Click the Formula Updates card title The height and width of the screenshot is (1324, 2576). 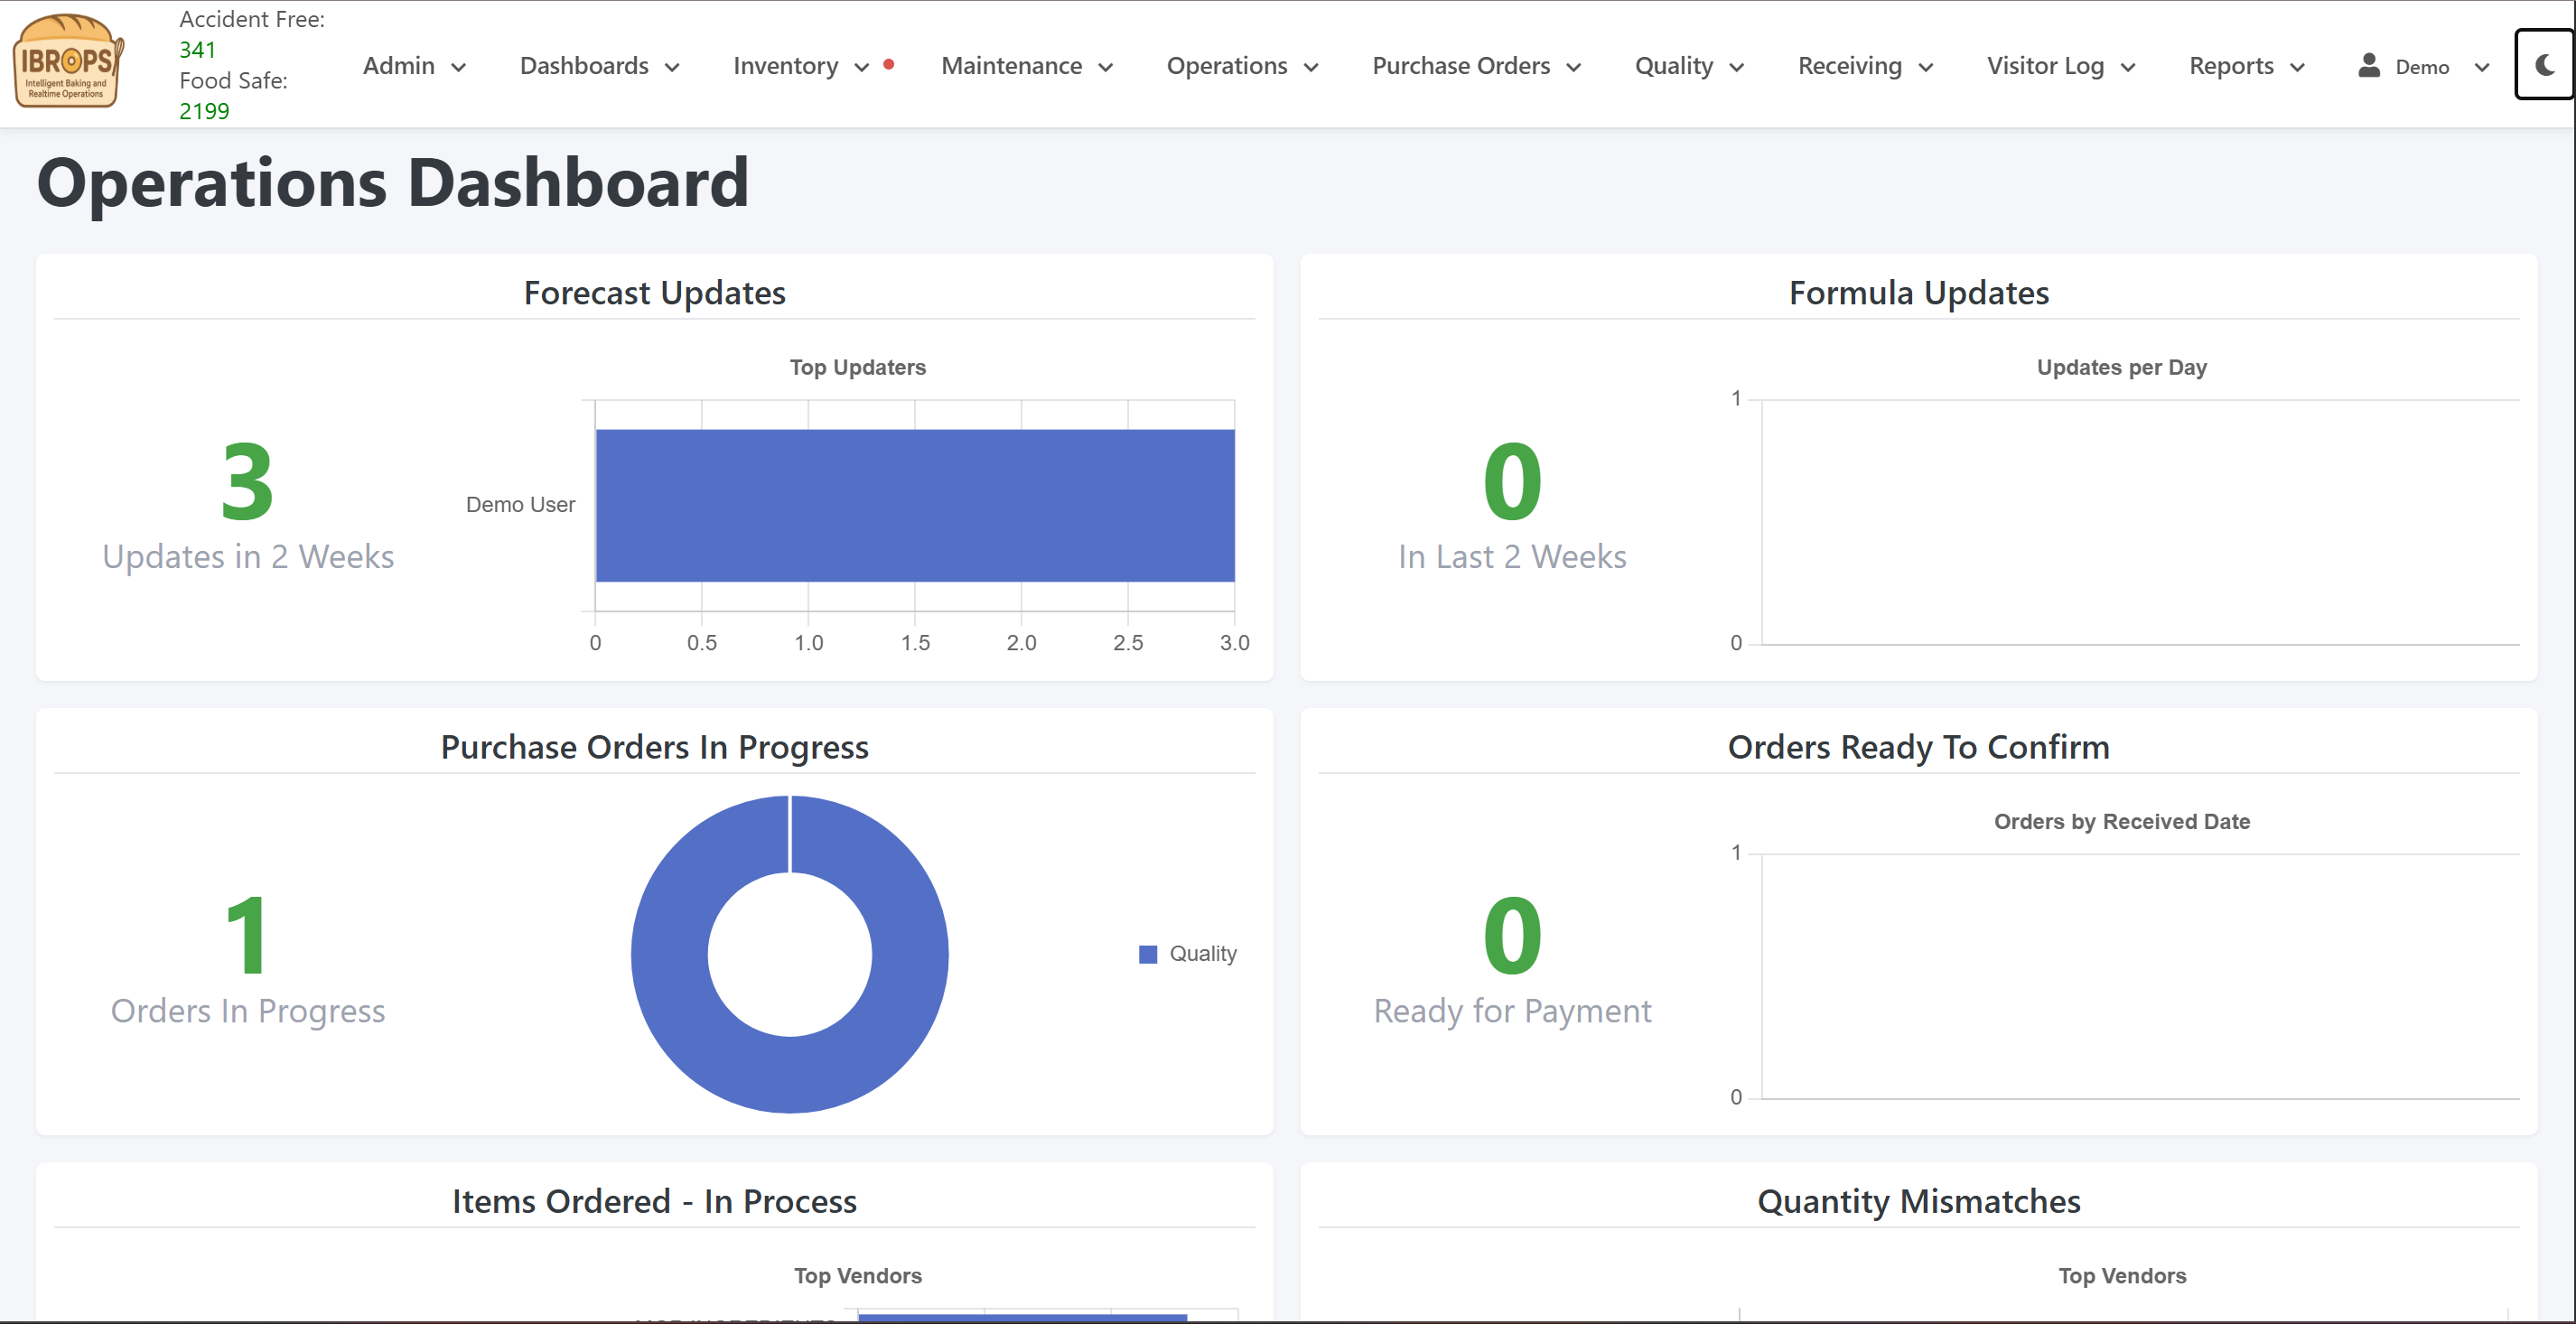1919,293
